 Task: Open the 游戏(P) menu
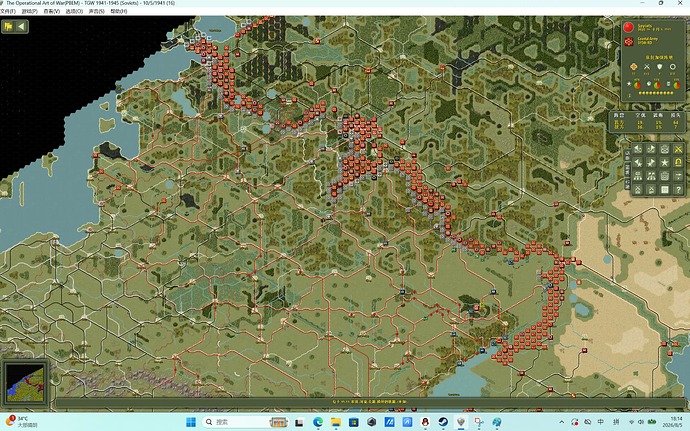(x=29, y=11)
